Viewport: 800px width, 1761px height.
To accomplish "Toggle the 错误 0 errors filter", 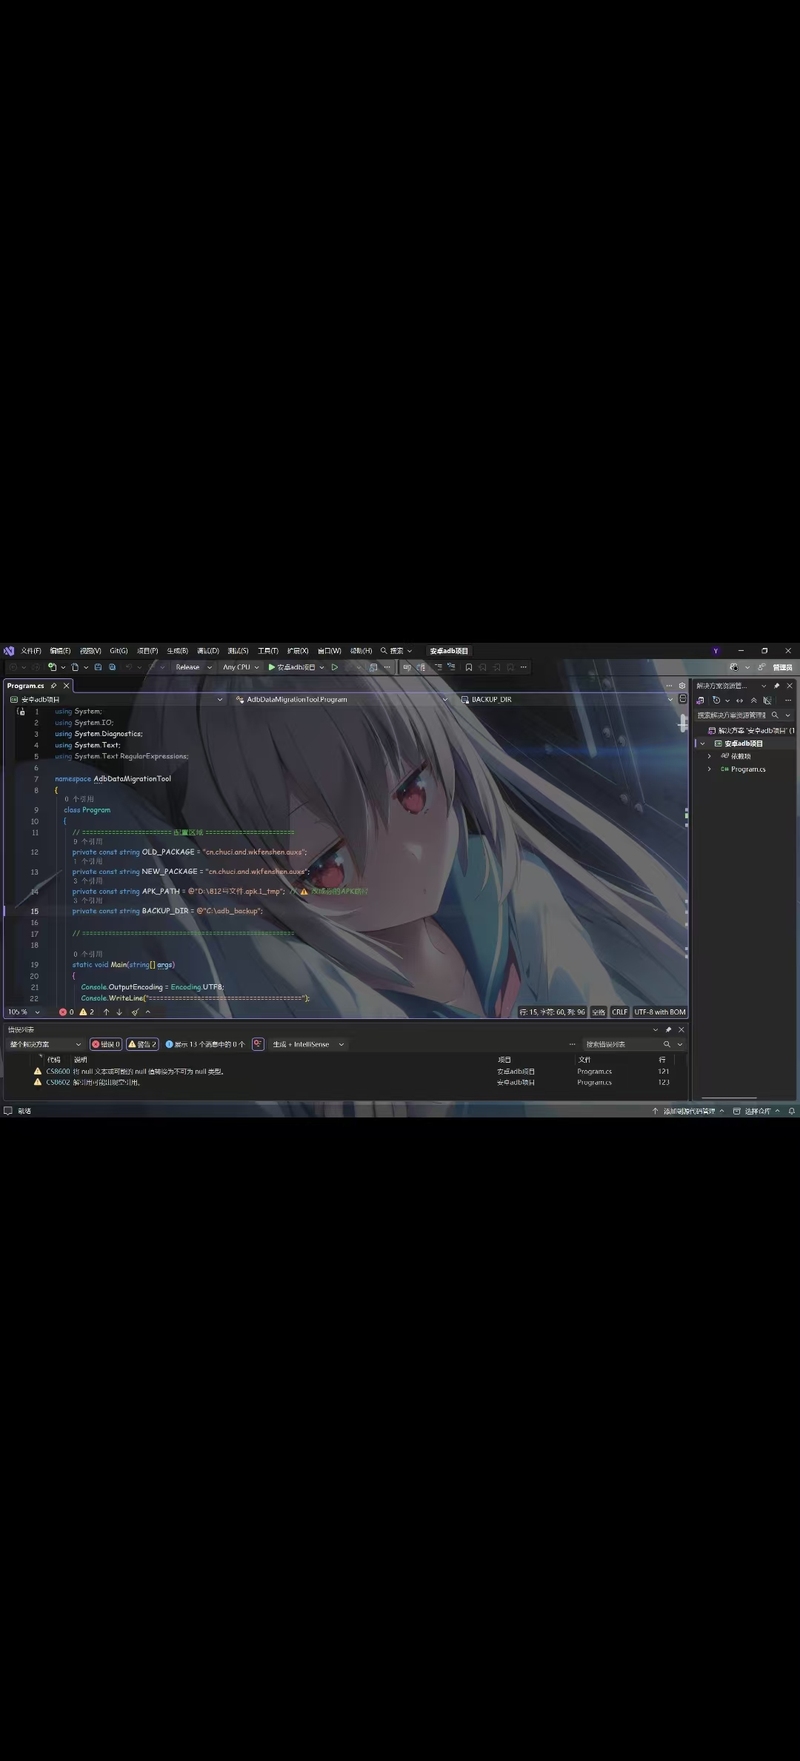I will [x=106, y=1044].
